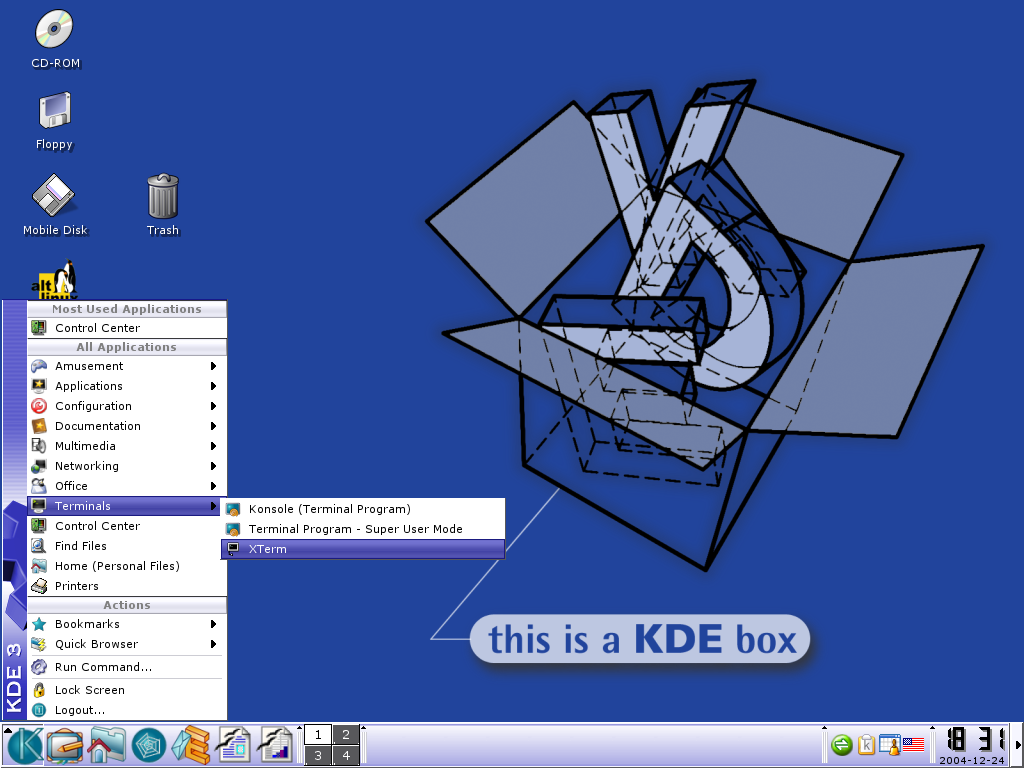The width and height of the screenshot is (1024, 768).
Task: Open the OpenOffice Writer panel icon
Action: pos(234,745)
